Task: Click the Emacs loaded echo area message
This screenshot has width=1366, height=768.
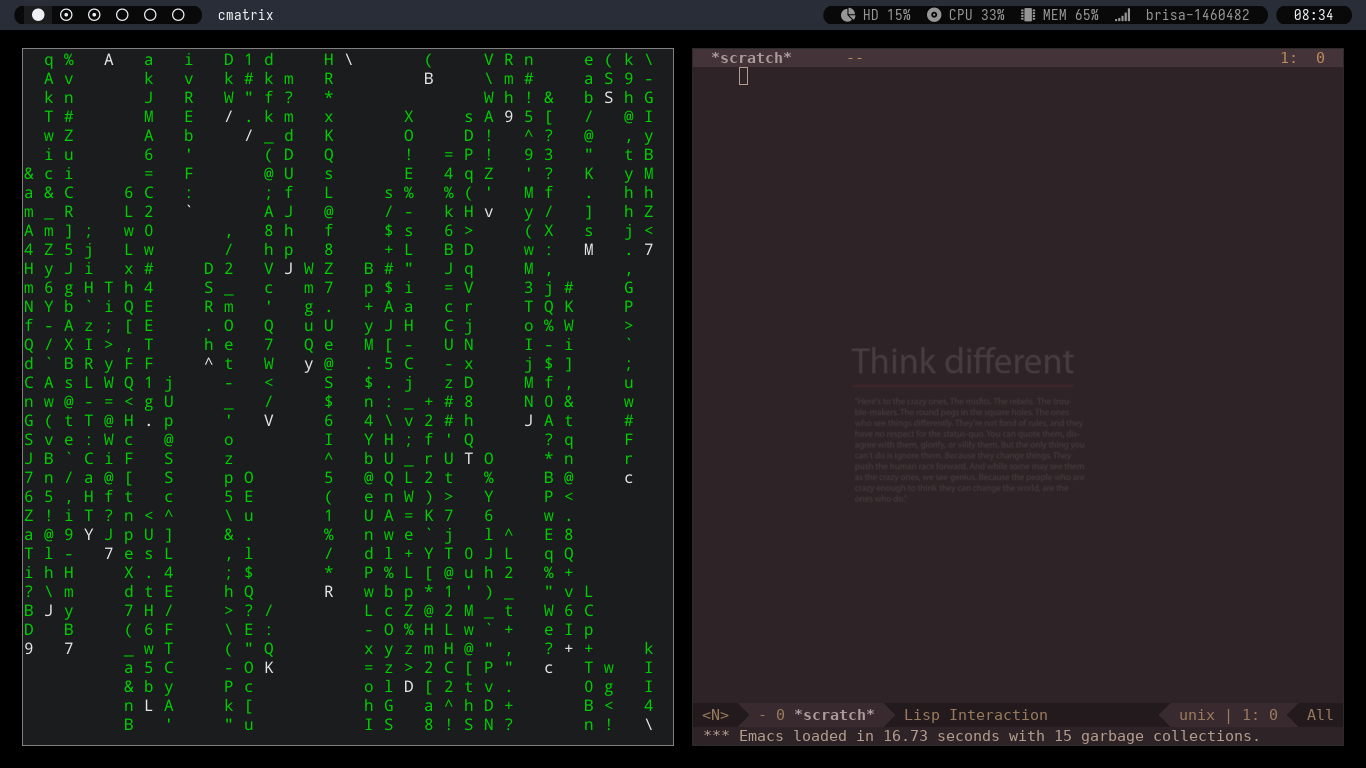Action: pyautogui.click(x=982, y=736)
